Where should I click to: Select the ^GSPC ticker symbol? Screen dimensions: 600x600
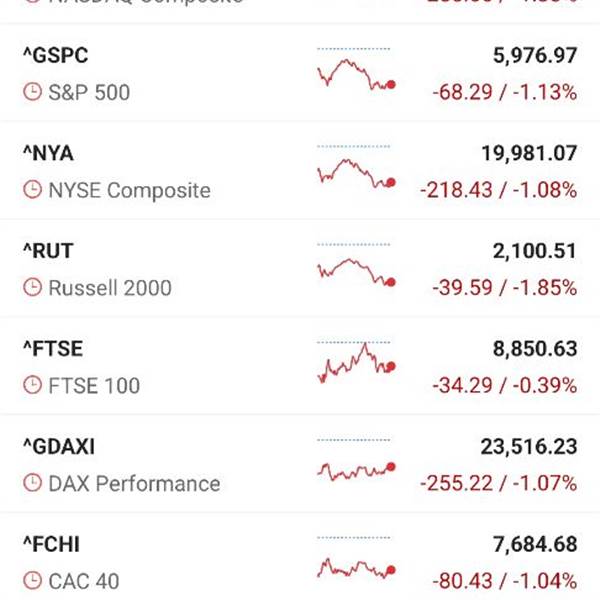(56, 56)
